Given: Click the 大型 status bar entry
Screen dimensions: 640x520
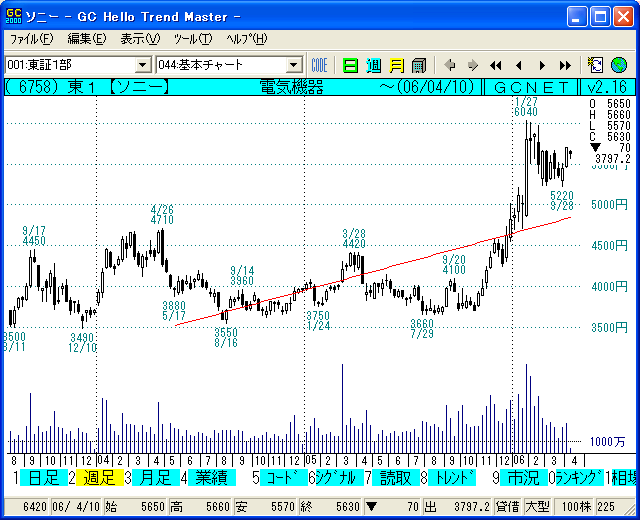Looking at the screenshot, I should [538, 507].
